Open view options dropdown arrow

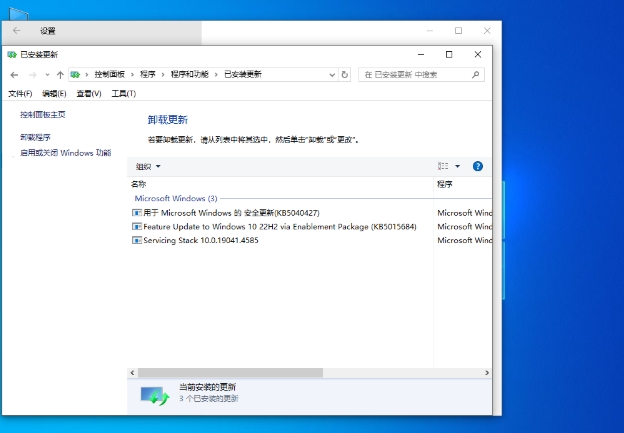point(457,166)
